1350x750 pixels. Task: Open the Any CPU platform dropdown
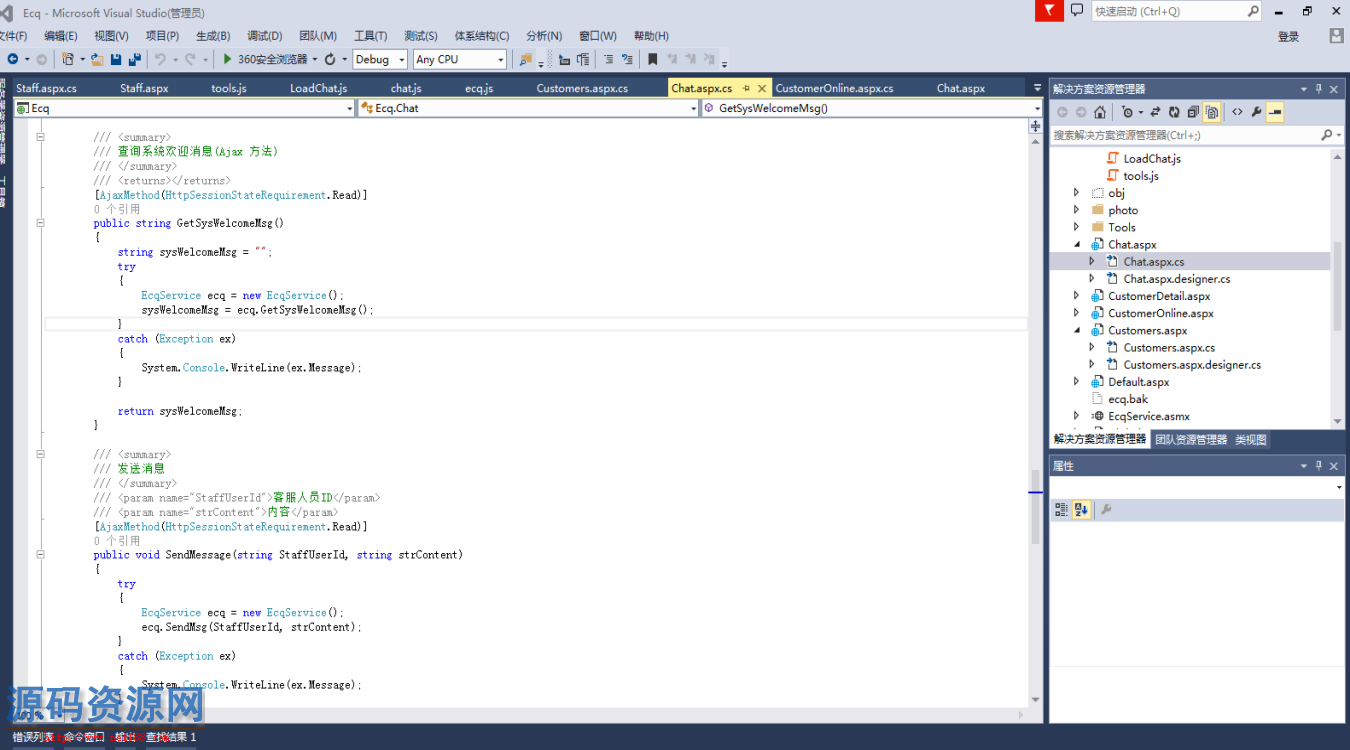[x=460, y=60]
